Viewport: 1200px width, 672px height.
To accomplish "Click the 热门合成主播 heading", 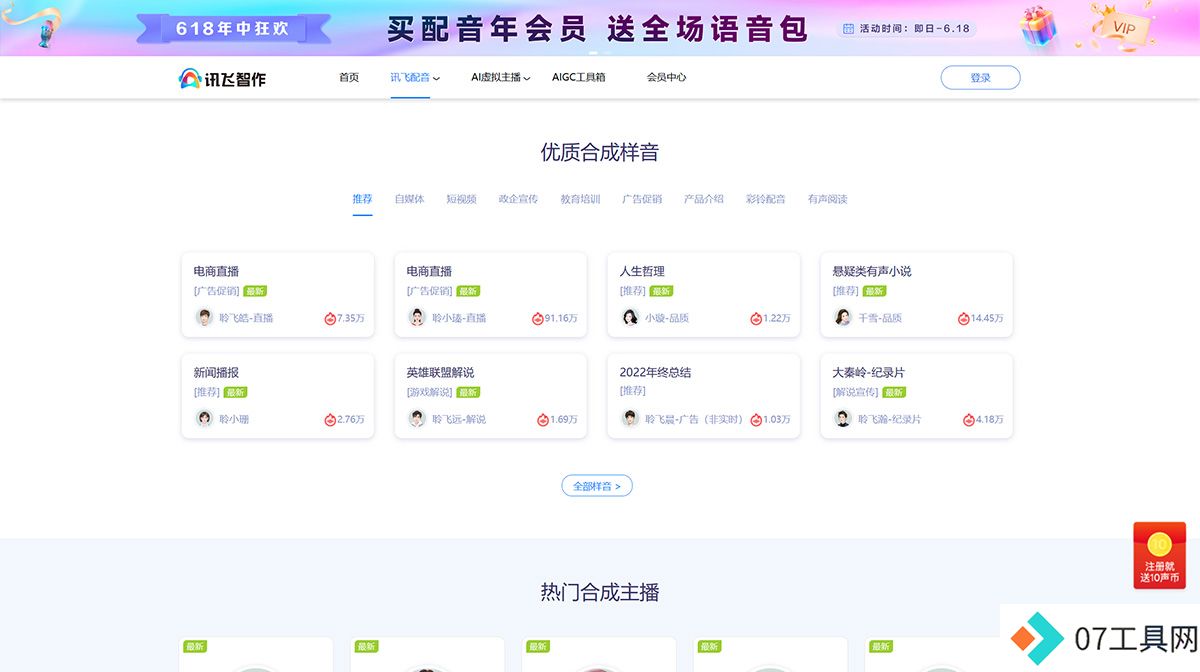I will point(600,592).
